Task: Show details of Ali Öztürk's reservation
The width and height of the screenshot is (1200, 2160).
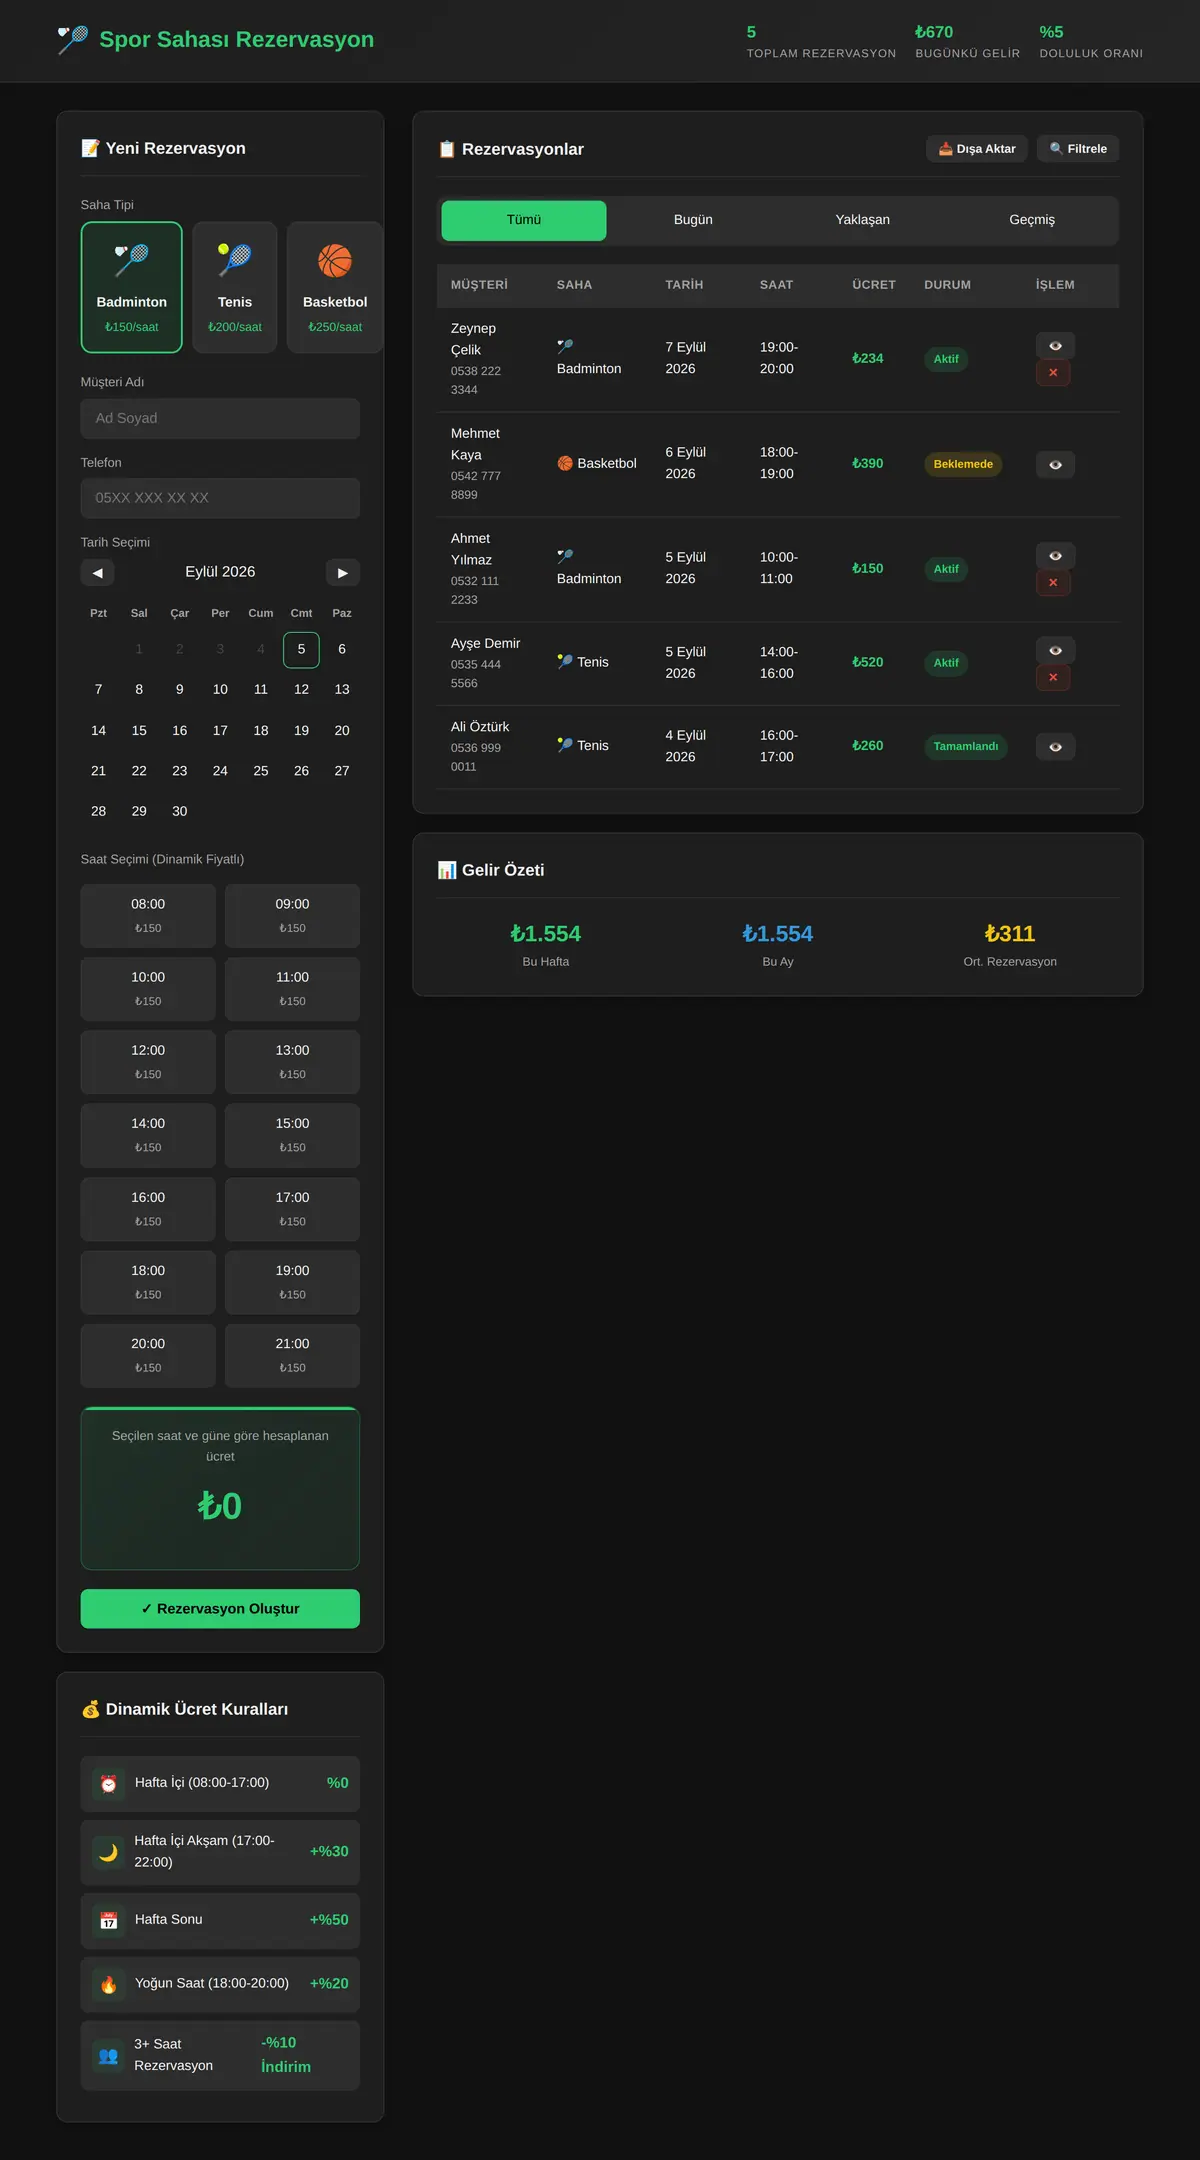Action: 1055,747
